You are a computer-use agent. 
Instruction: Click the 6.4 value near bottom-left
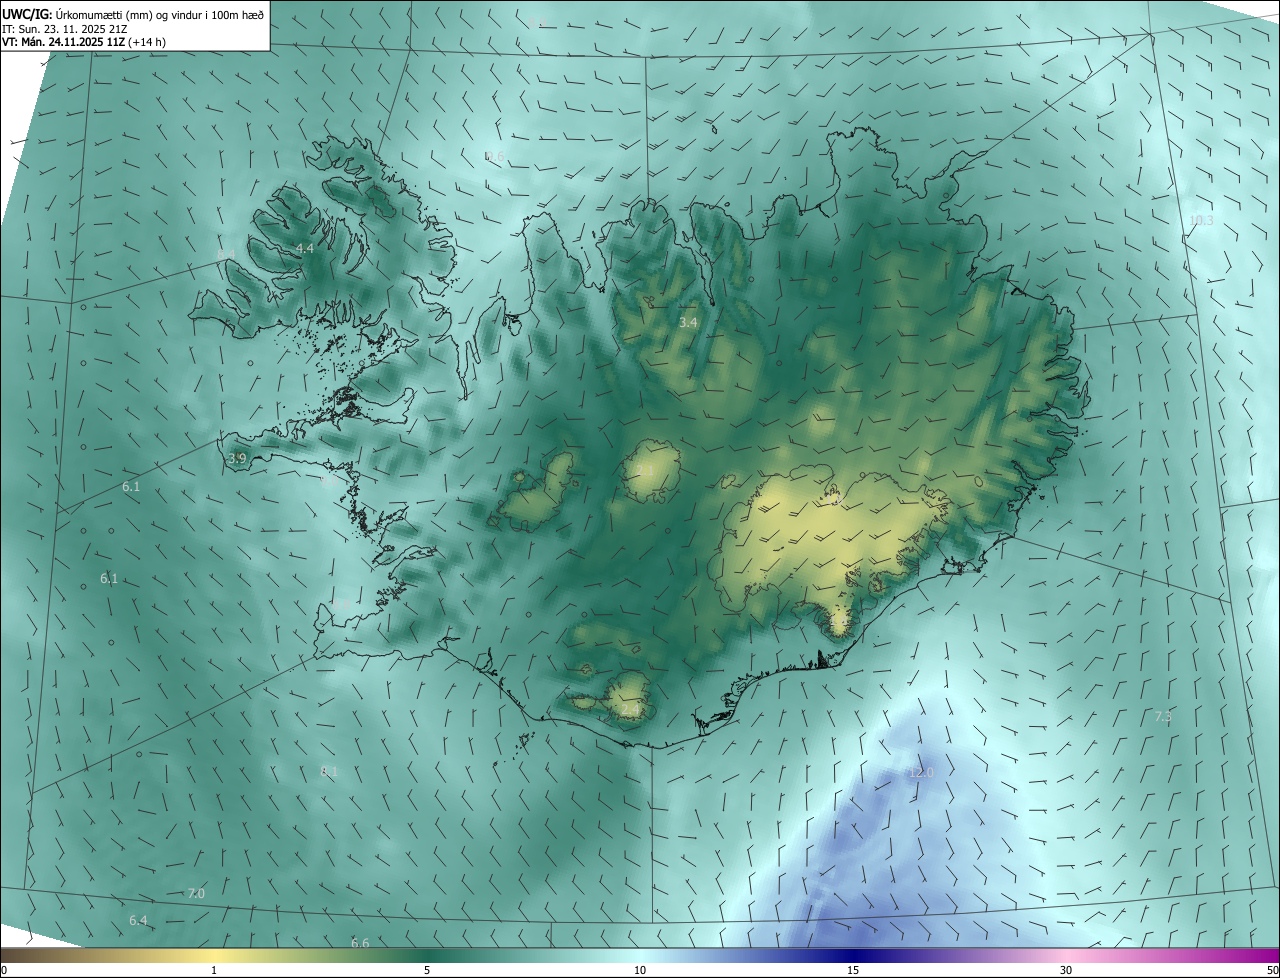point(138,921)
